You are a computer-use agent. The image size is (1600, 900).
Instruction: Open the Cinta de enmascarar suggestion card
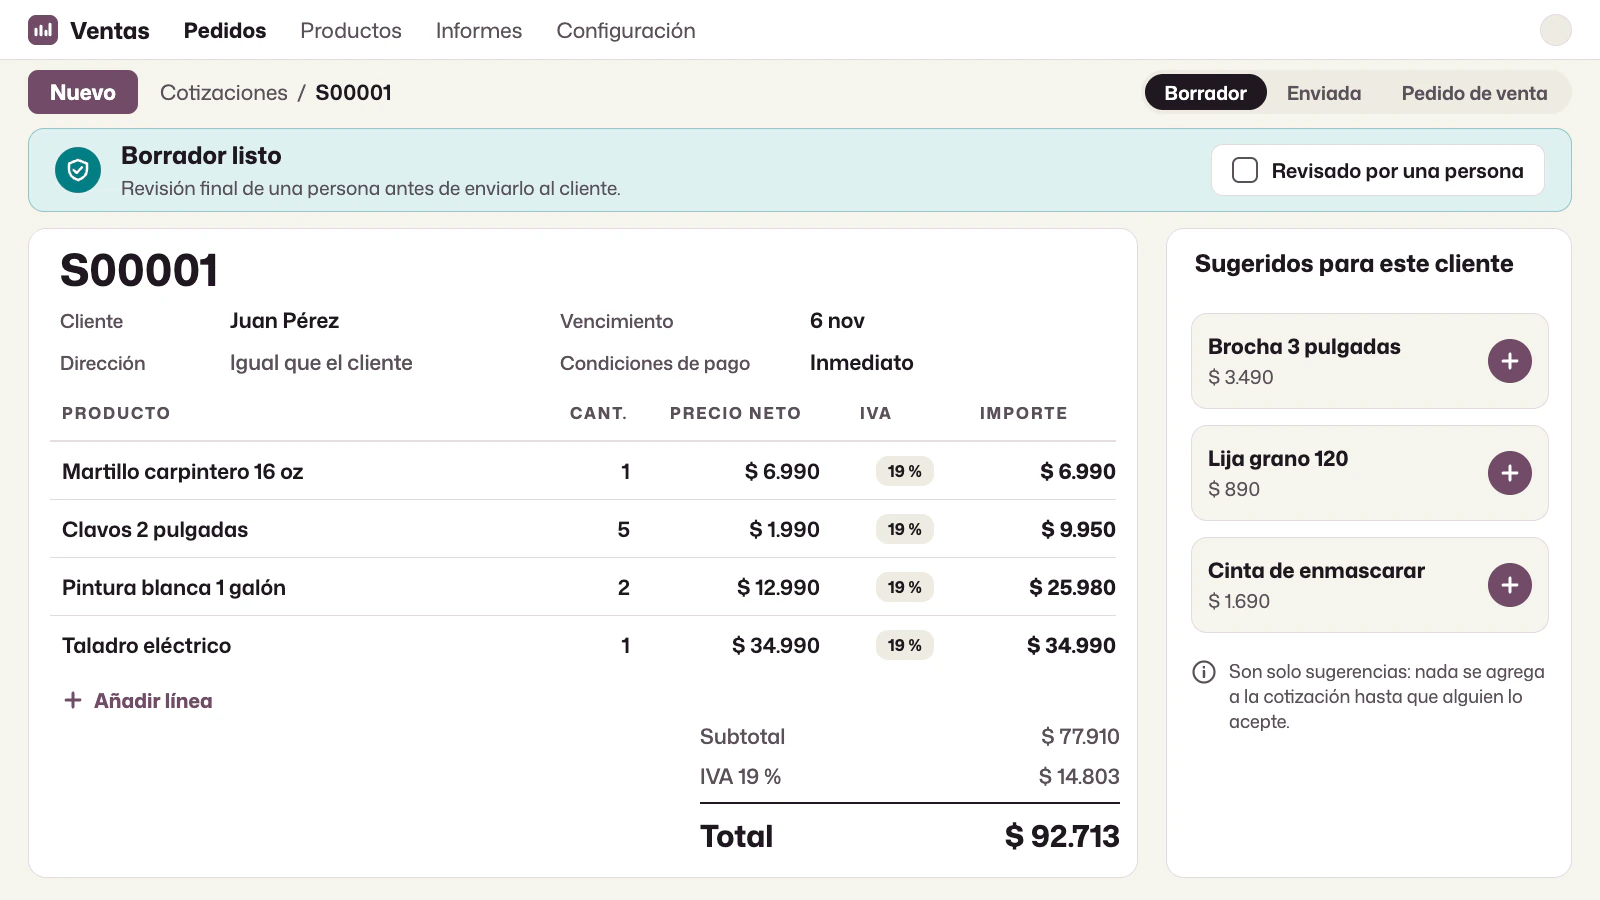point(1369,585)
